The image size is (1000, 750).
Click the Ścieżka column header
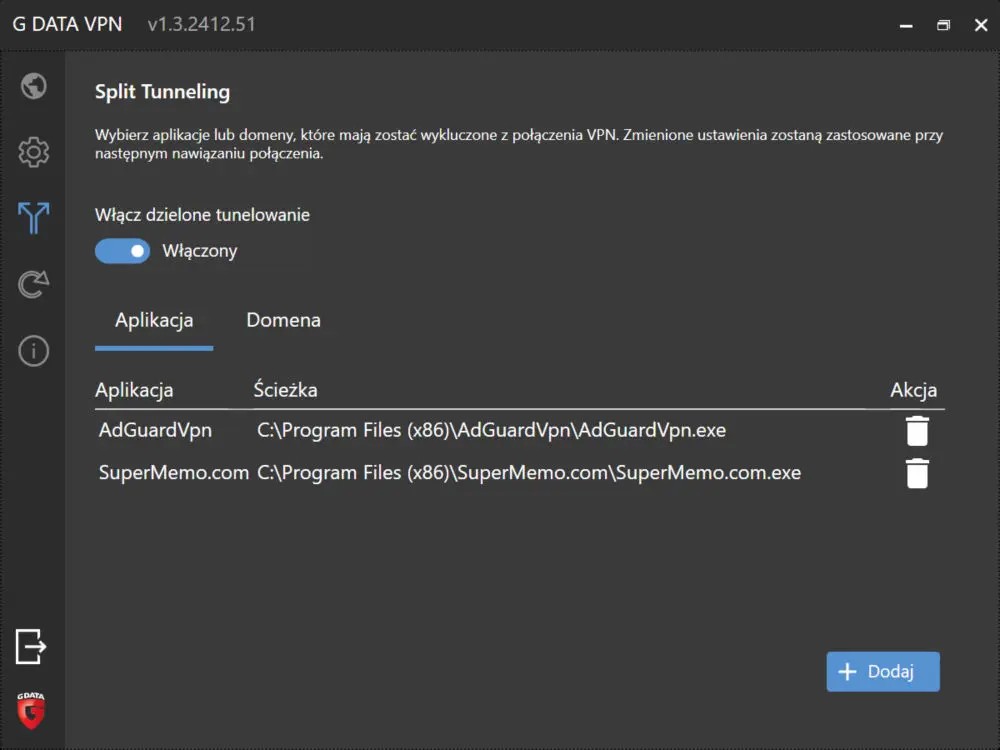click(x=285, y=390)
